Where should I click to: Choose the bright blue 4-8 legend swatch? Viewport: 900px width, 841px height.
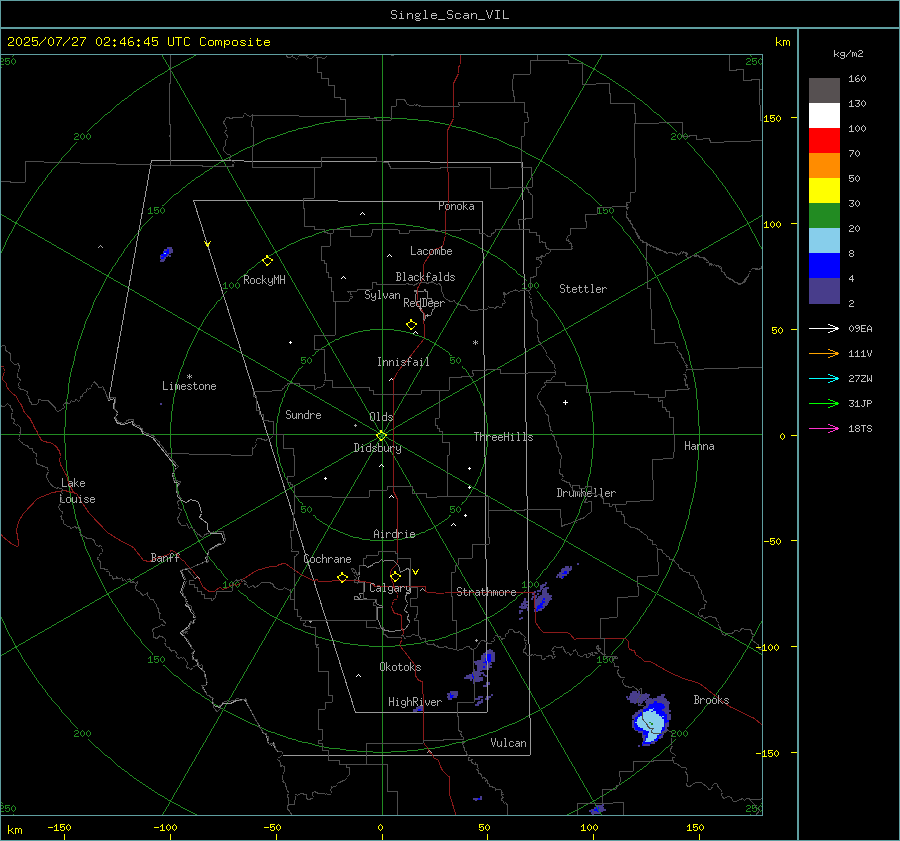point(824,266)
